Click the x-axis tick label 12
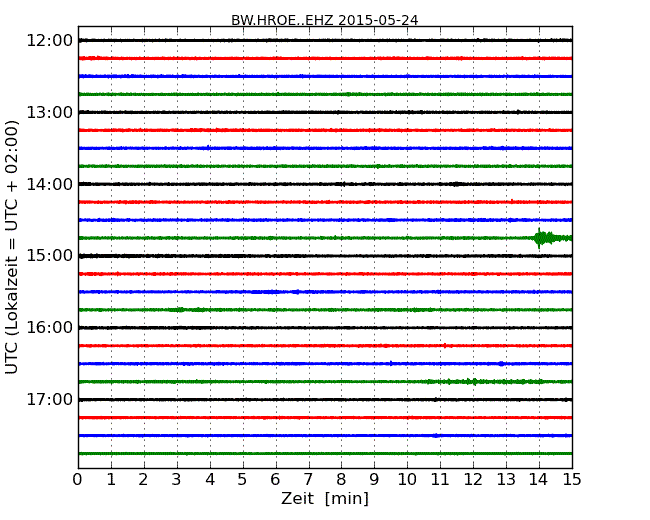This screenshot has width=650, height=520. click(x=473, y=480)
